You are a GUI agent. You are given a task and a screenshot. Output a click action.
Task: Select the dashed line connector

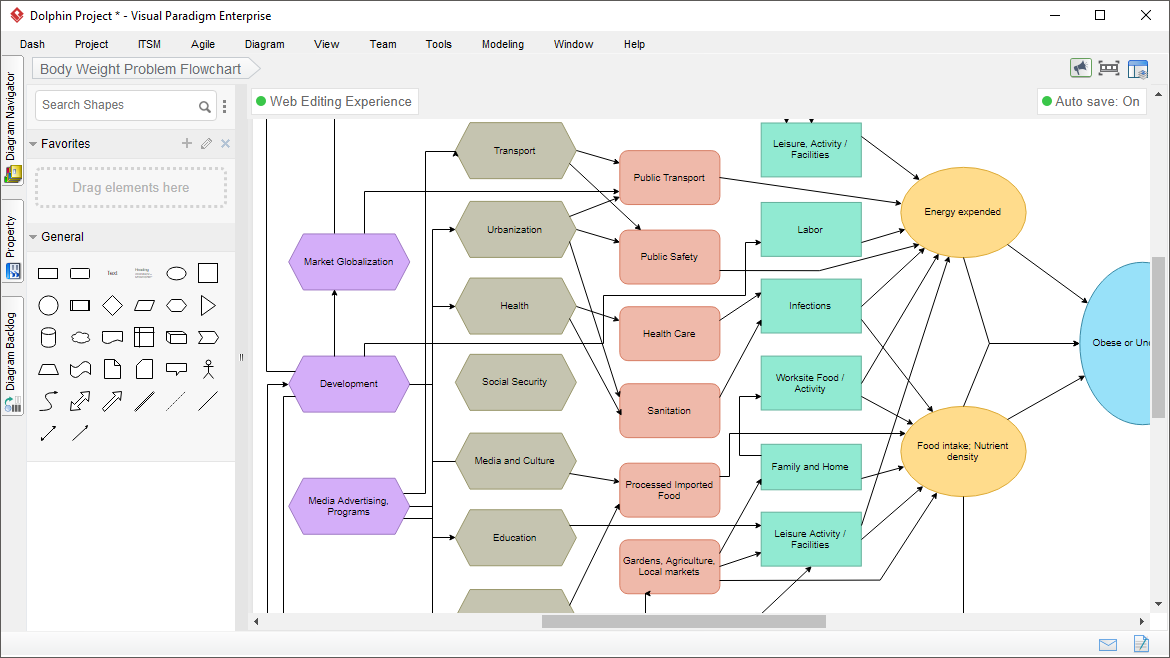click(175, 401)
